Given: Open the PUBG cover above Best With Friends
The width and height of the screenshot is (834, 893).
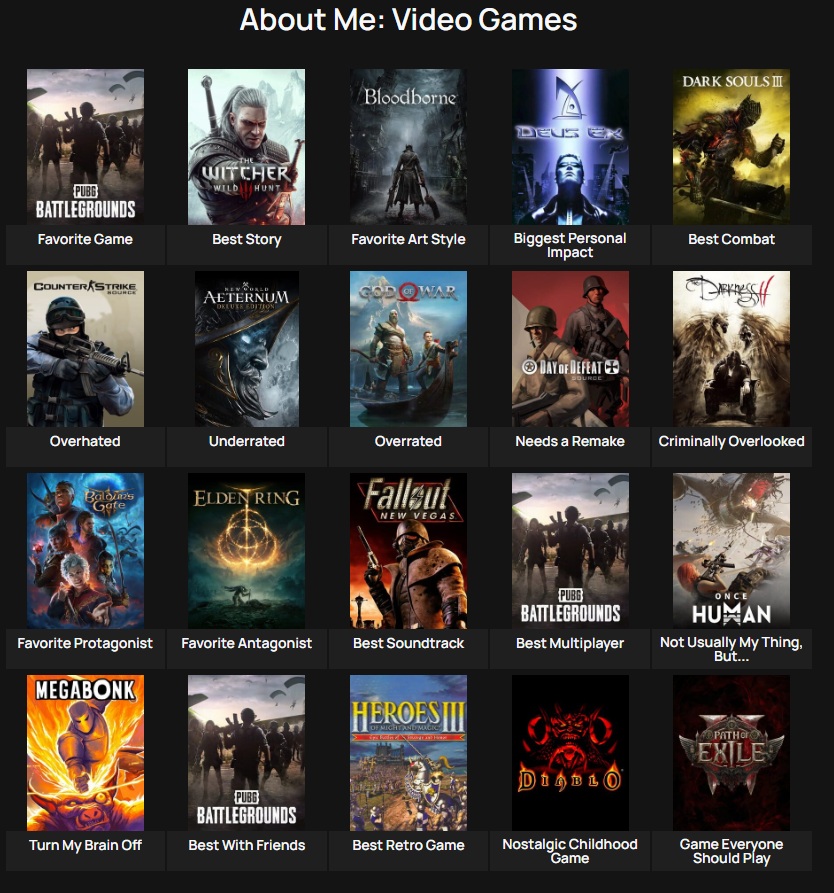Looking at the screenshot, I should pos(247,753).
